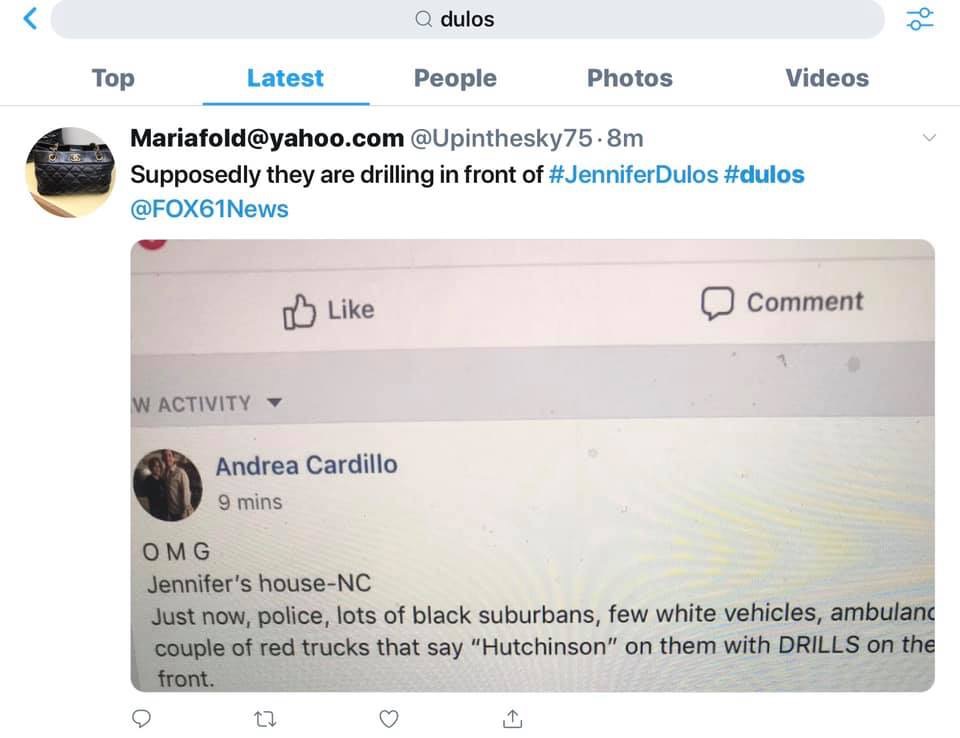This screenshot has height=738, width=960.
Task: Like the tweet with the heart icon
Action: tap(389, 718)
